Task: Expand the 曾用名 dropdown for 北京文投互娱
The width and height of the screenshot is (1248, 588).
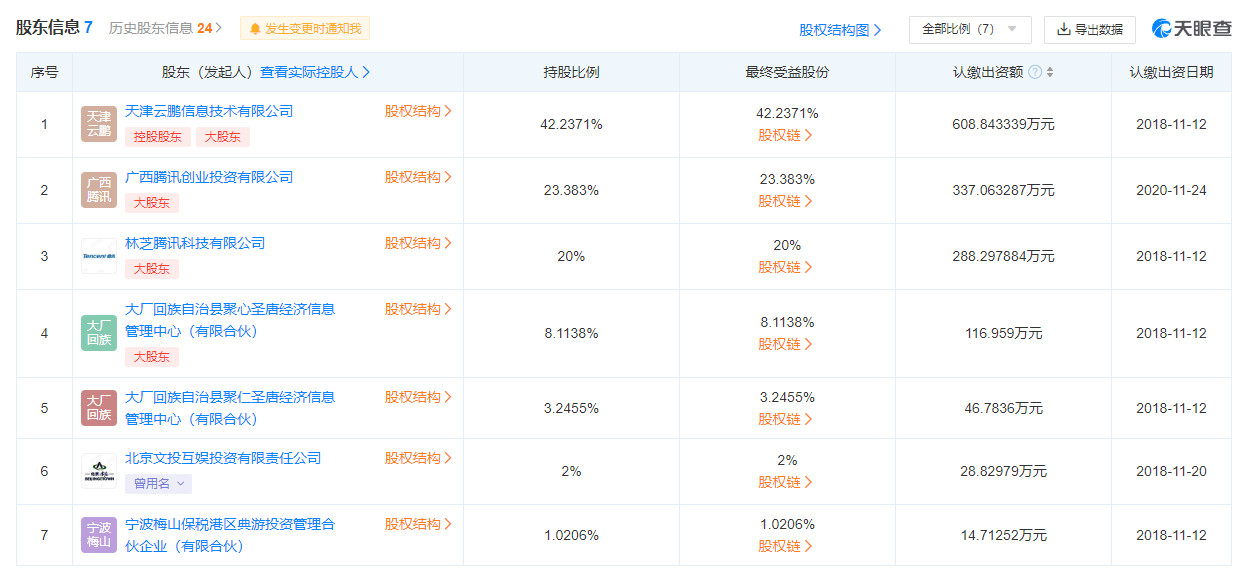Action: click(158, 484)
